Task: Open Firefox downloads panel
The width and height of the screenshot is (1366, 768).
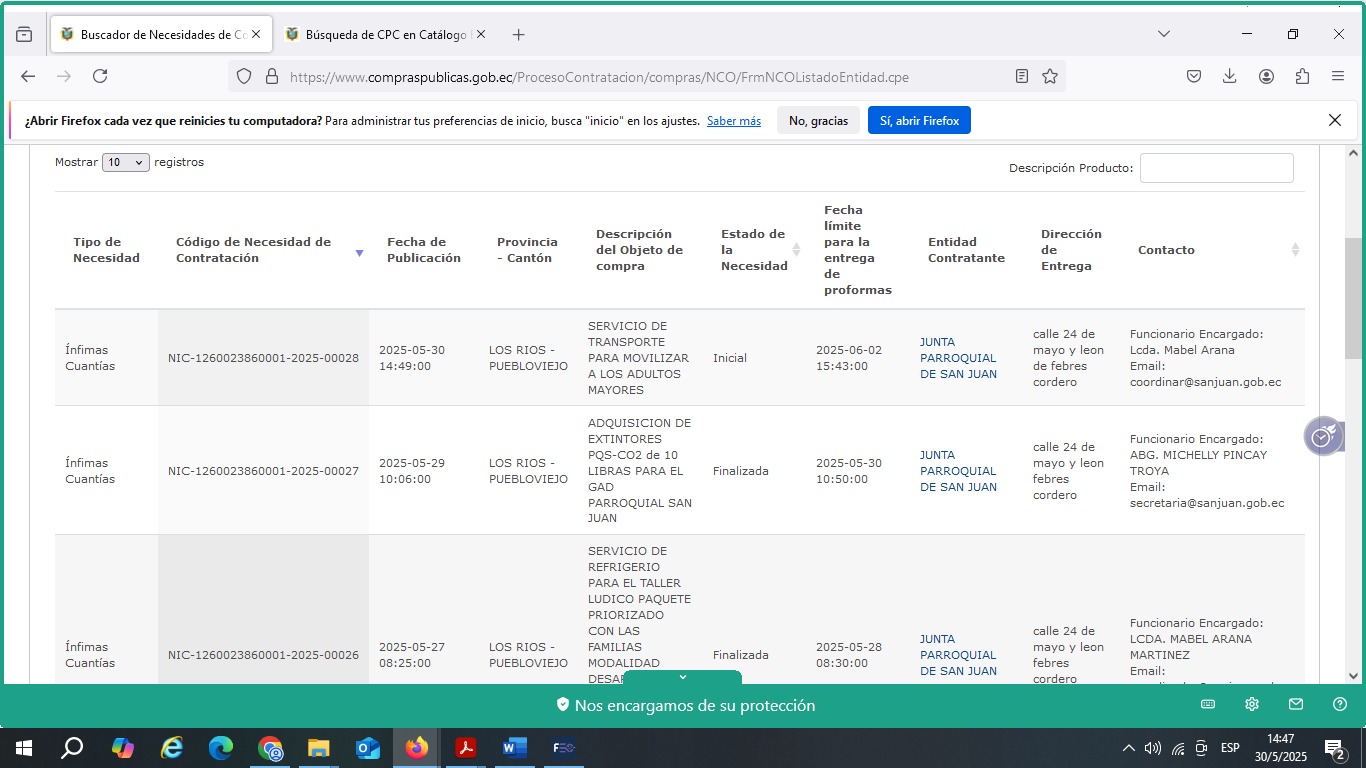Action: coord(1230,76)
